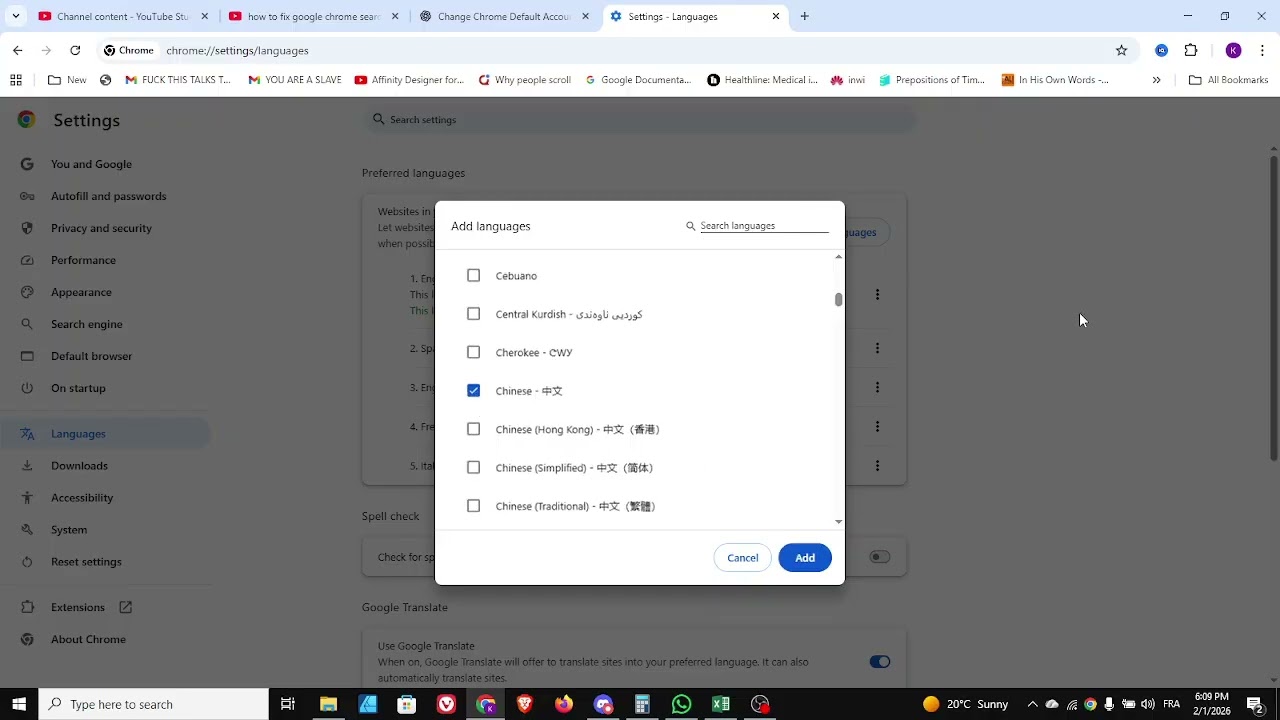Viewport: 1280px width, 720px height.
Task: Check Chinese (Simplified) checkbox
Action: coord(474,468)
